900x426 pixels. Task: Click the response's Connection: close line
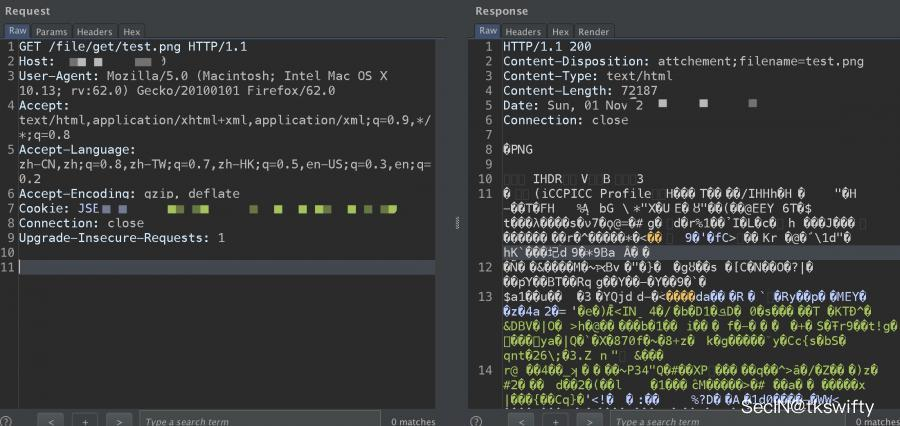pyautogui.click(x=565, y=120)
